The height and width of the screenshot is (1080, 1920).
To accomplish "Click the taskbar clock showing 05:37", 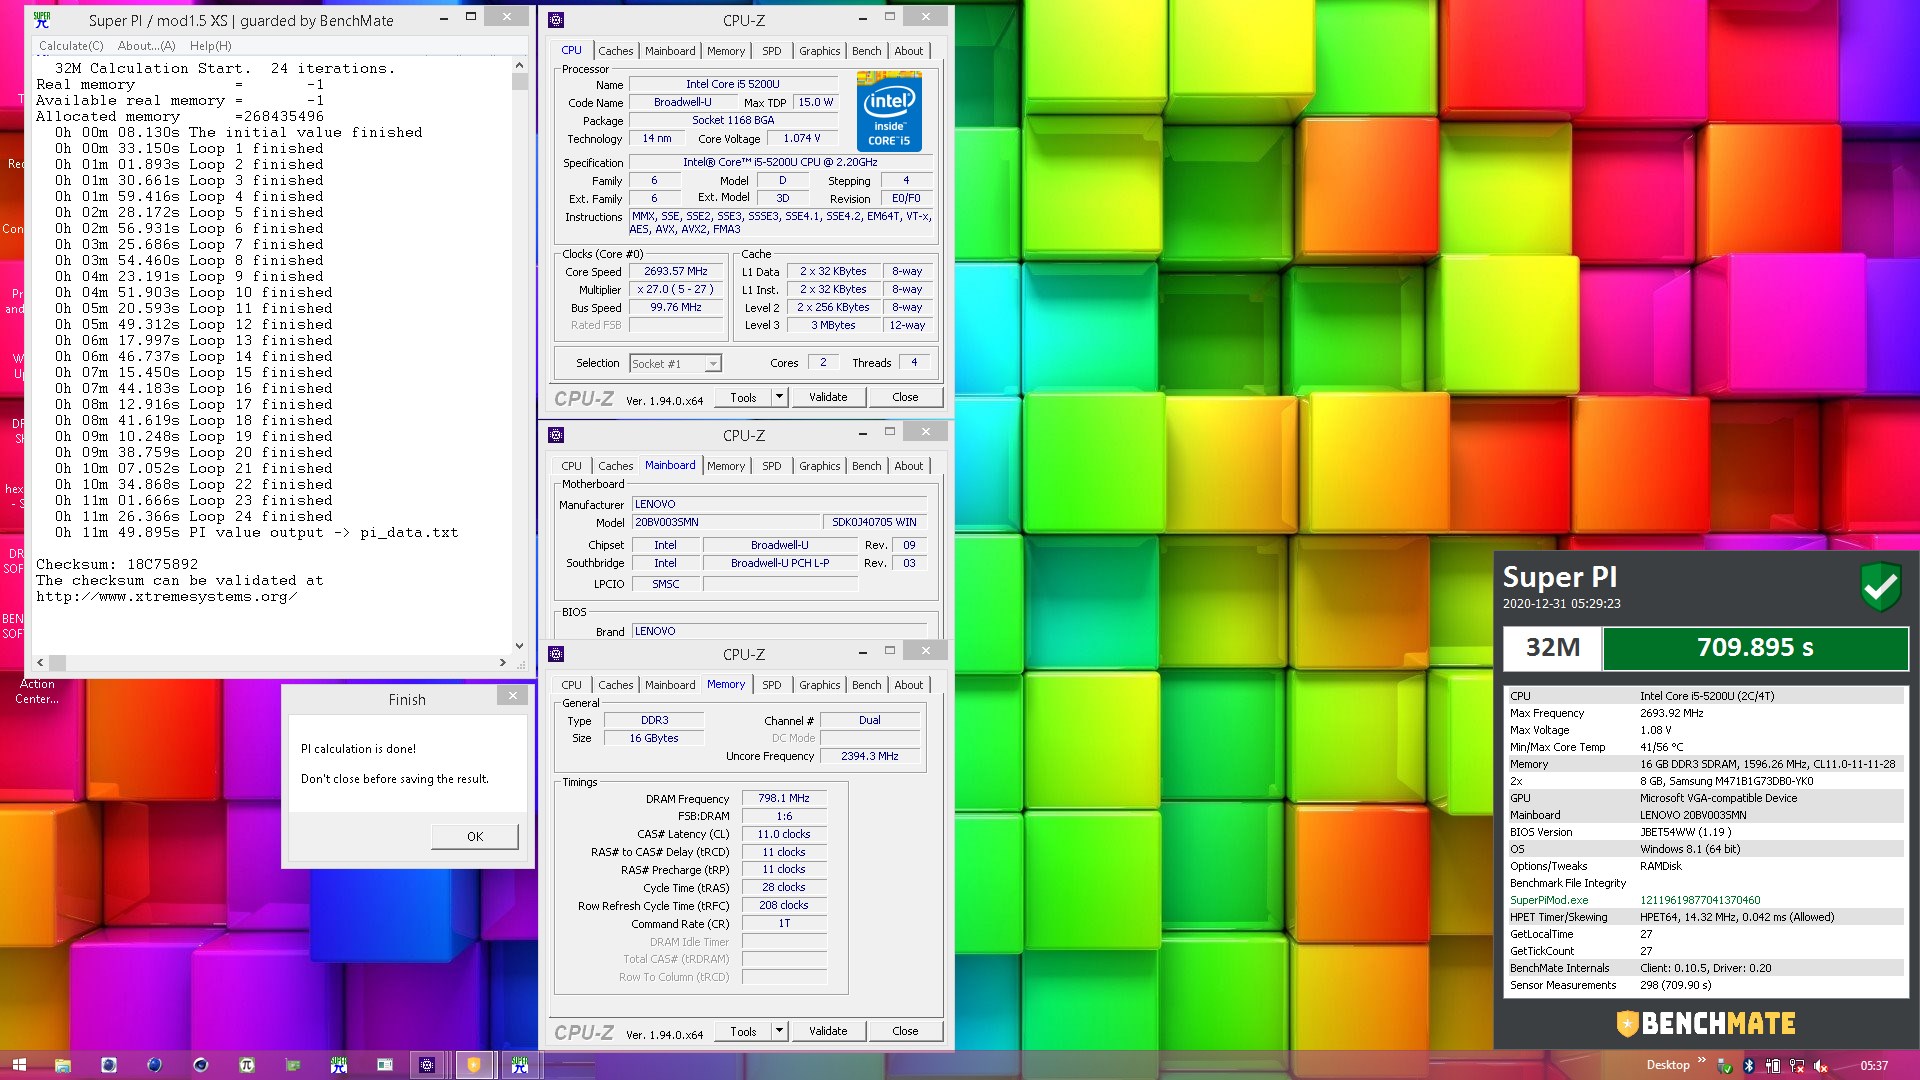I will (x=1874, y=1066).
